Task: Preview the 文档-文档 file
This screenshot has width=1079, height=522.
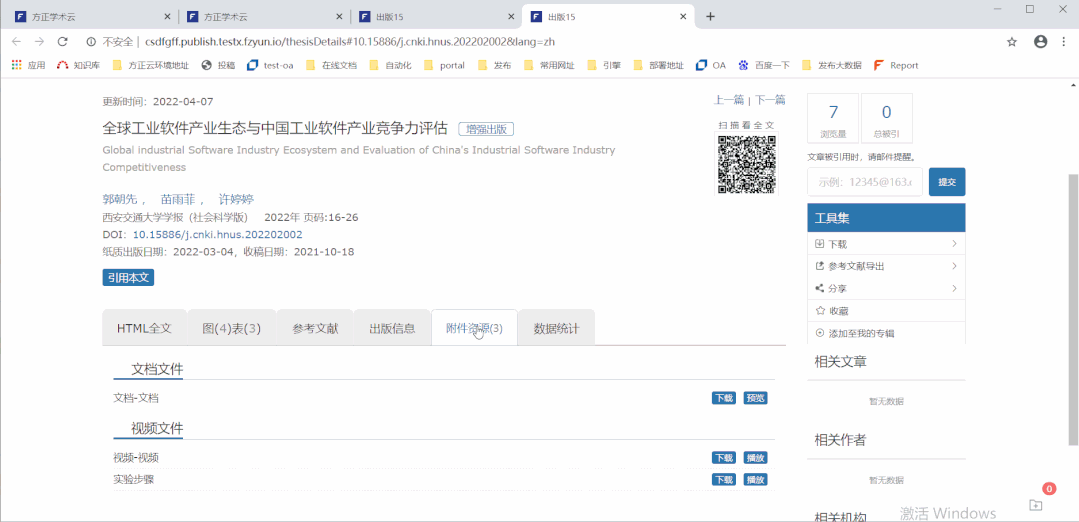Action: pos(755,398)
